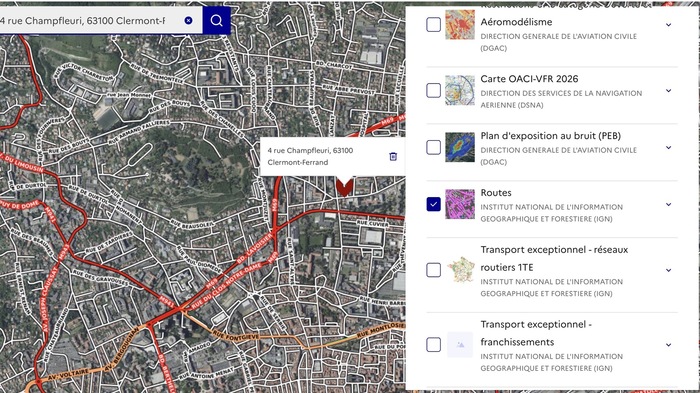
Task: Click the Routes layer thumbnail
Action: [460, 204]
